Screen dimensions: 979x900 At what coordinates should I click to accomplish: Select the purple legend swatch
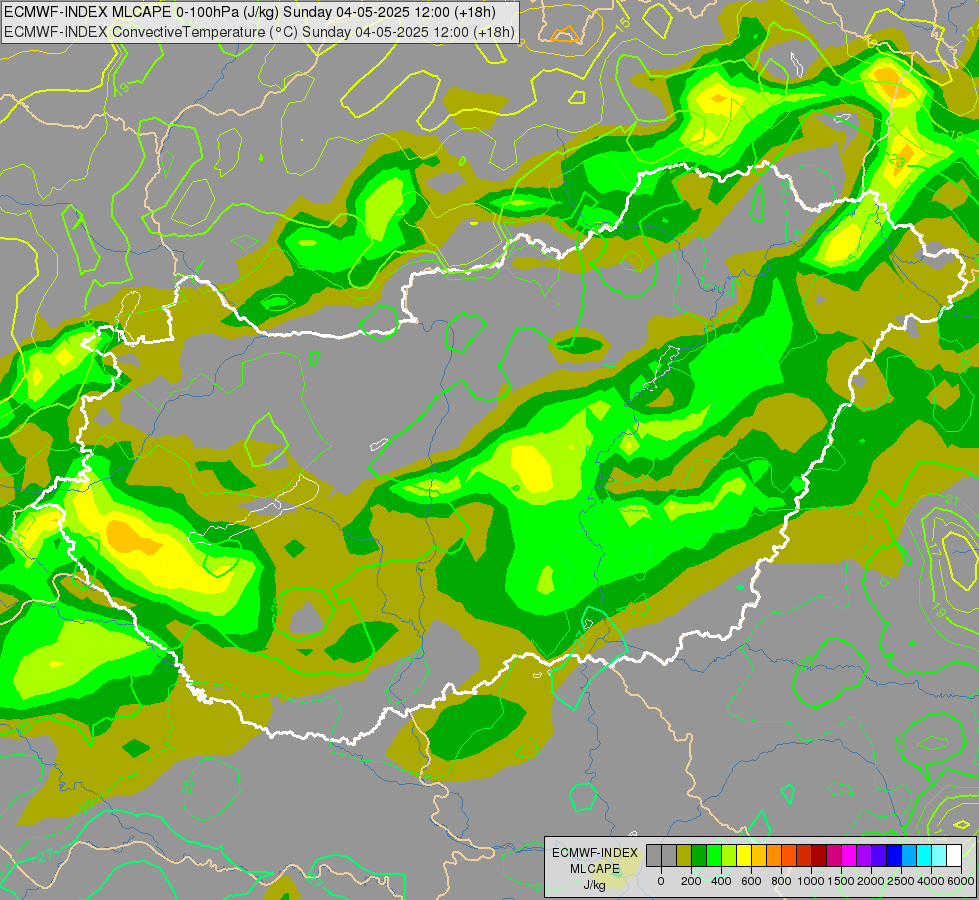tap(865, 856)
